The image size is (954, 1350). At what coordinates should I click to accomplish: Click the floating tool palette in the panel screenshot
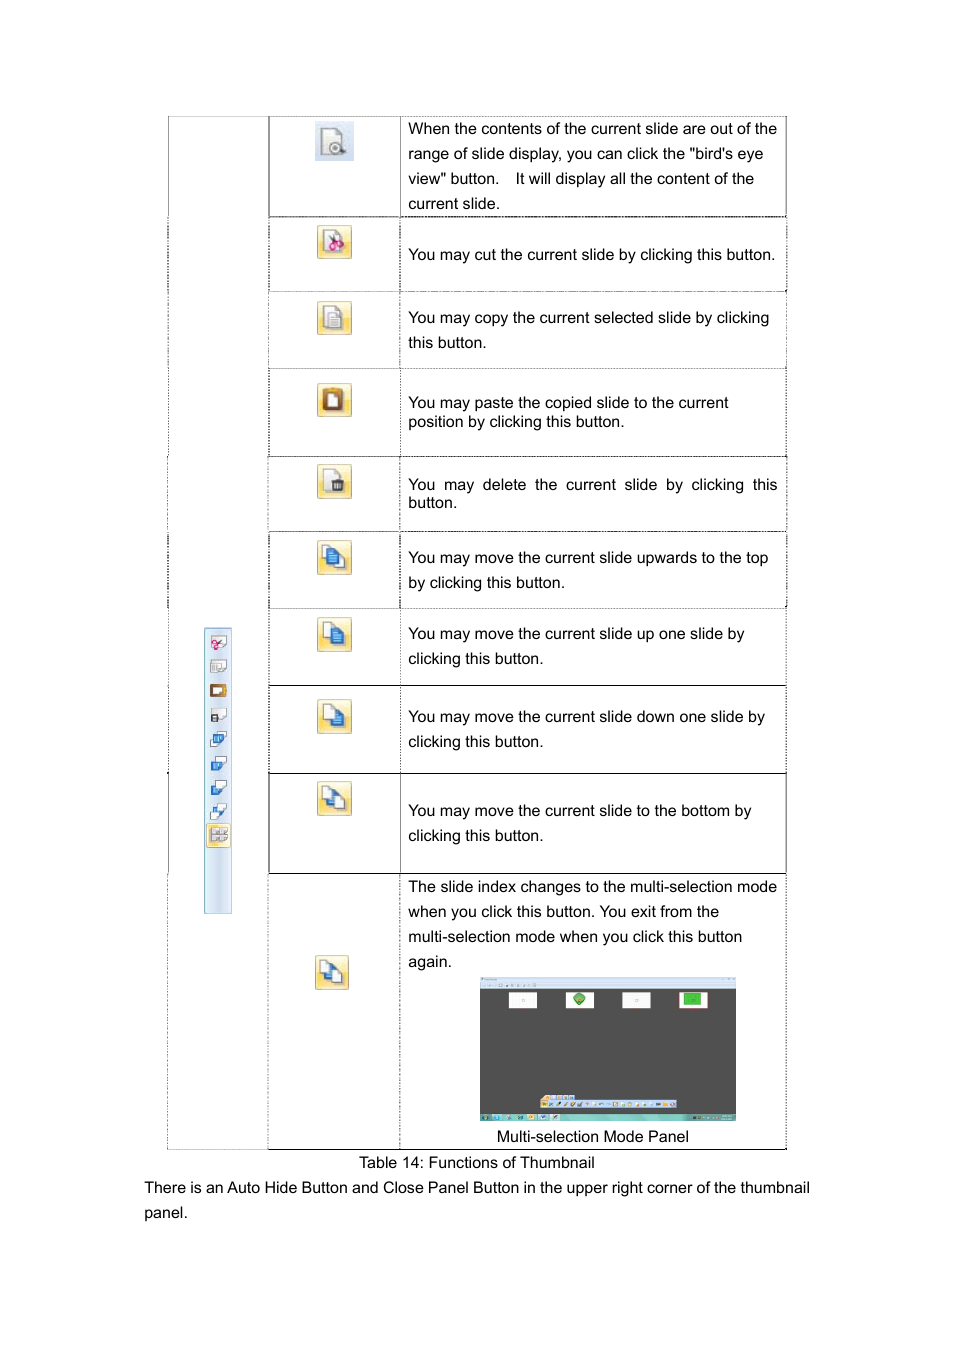[x=608, y=1101]
